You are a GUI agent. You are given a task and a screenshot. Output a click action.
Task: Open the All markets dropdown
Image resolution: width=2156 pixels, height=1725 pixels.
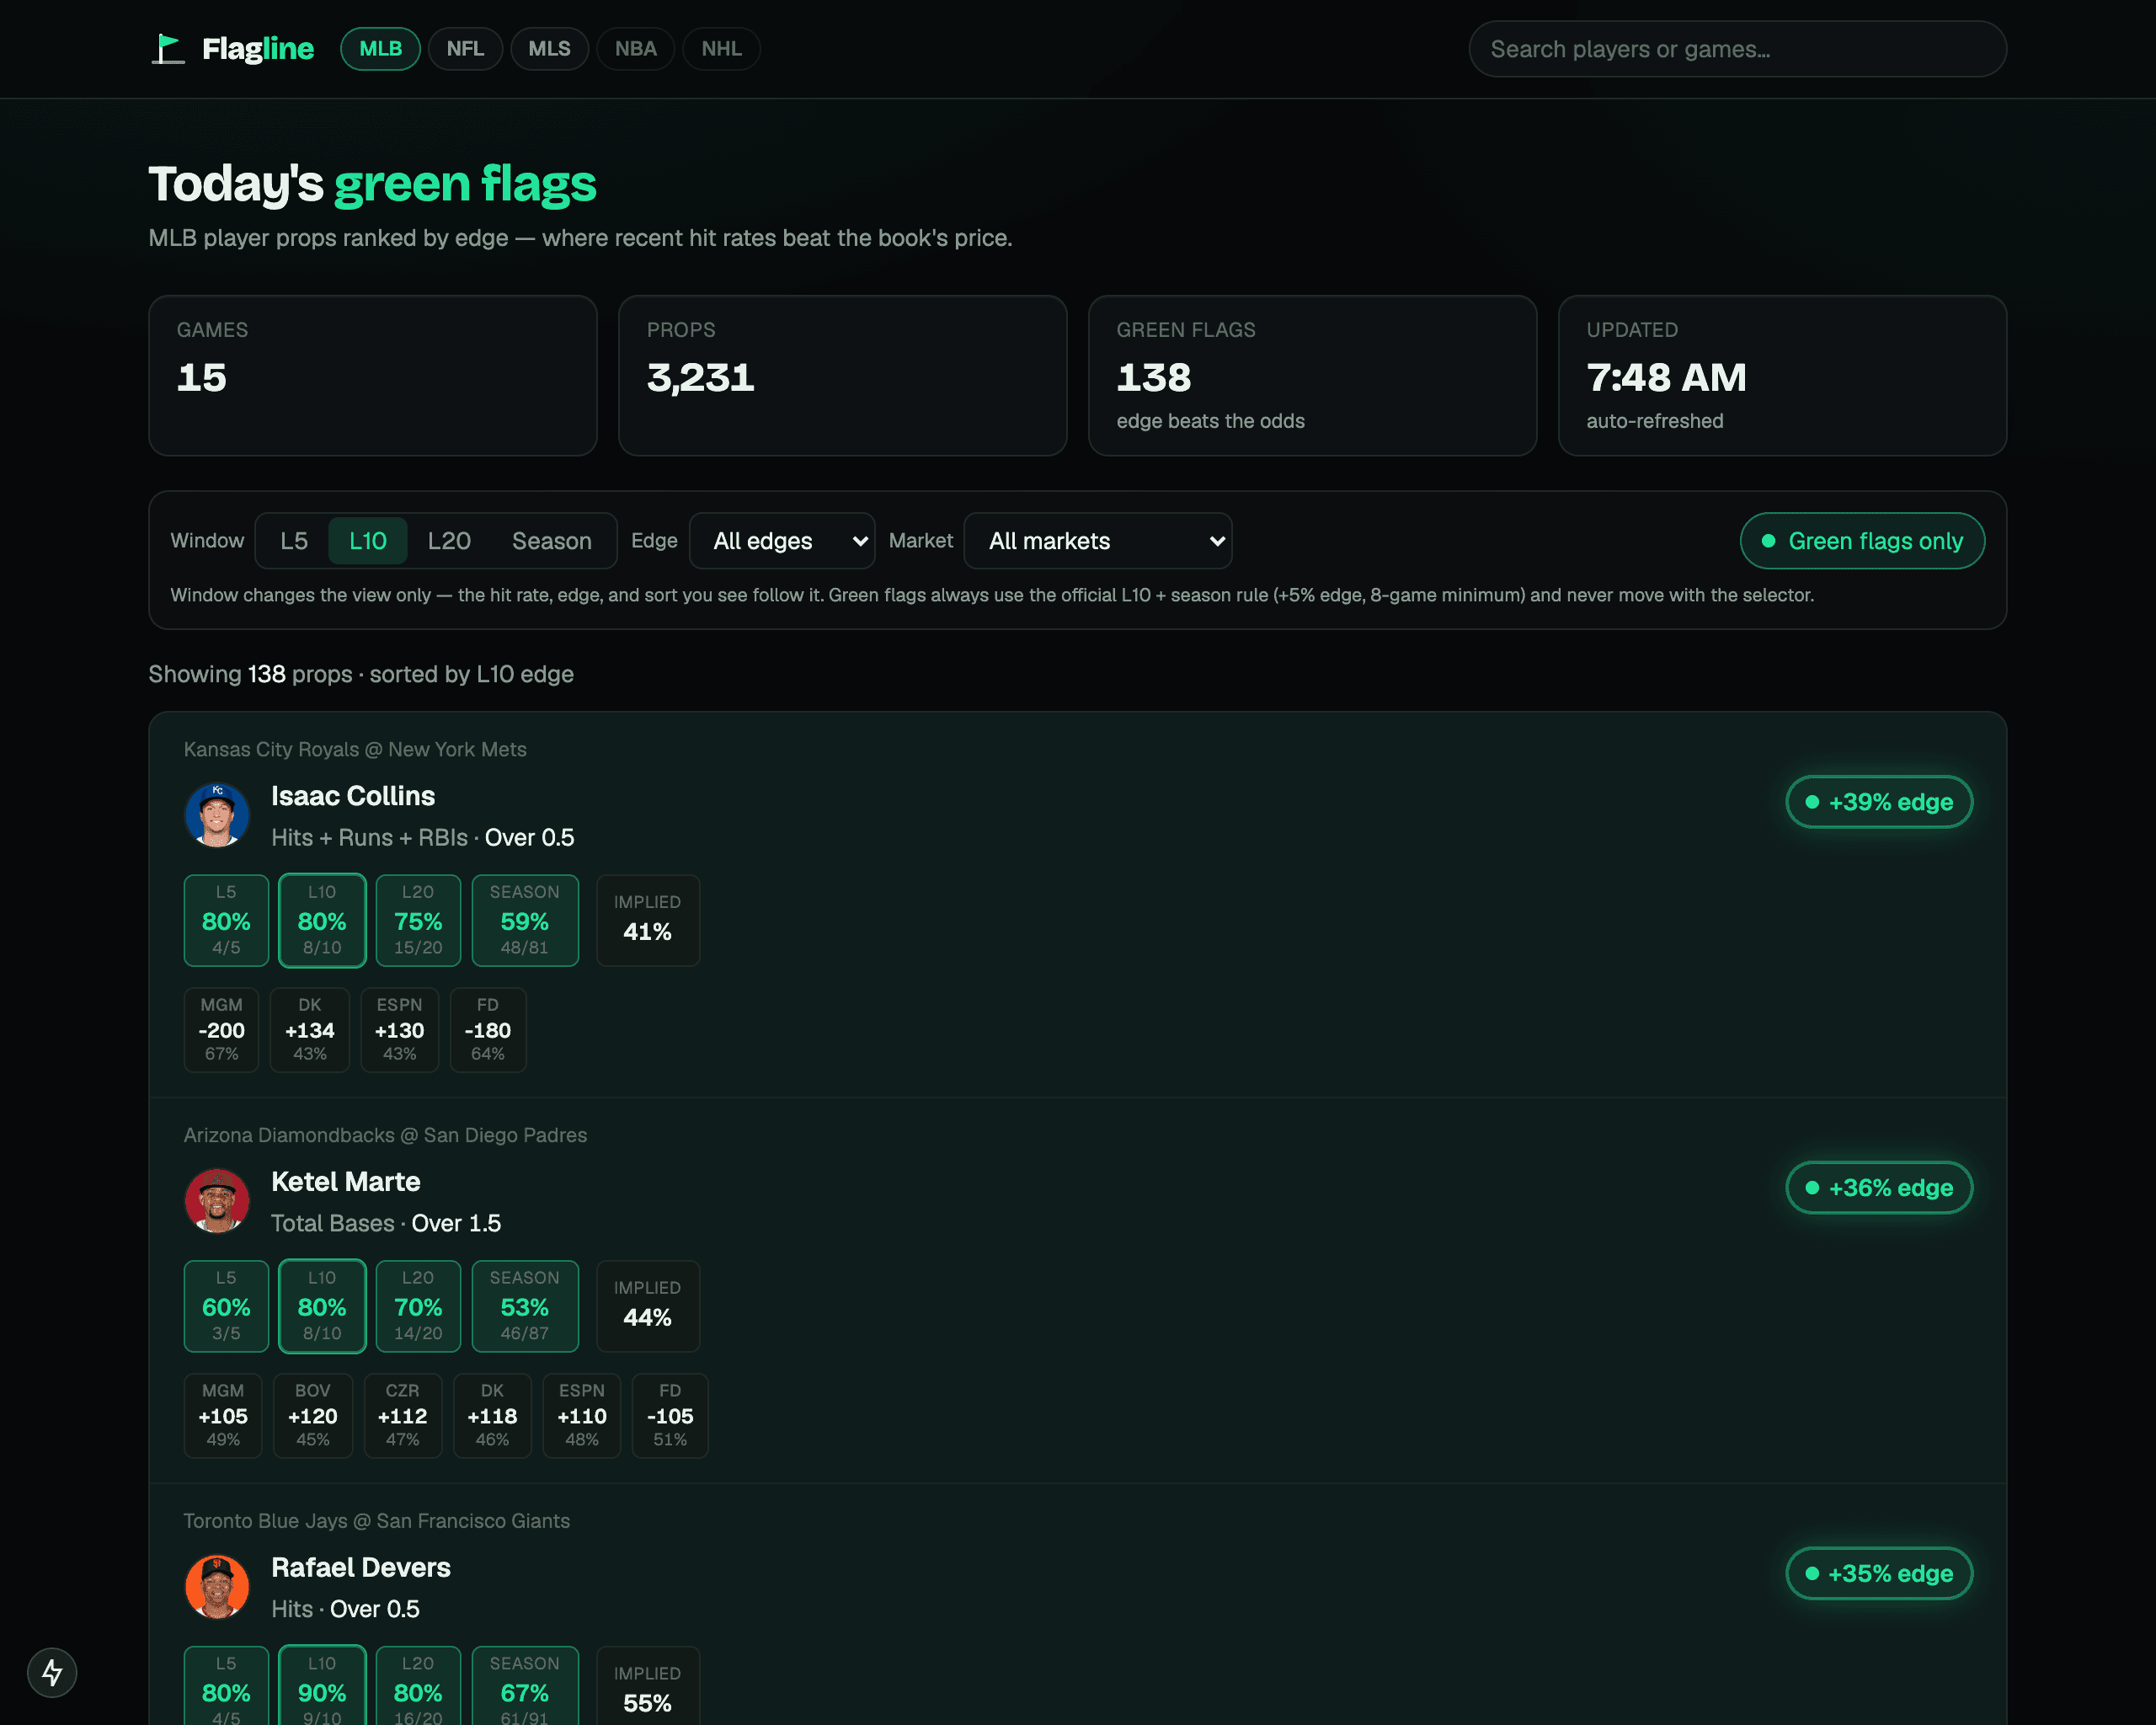[1097, 541]
